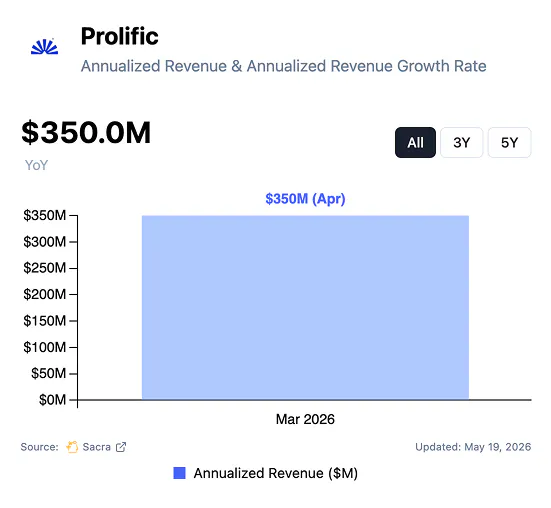Screen dimensions: 551x508
Task: Click the Annualized Revenue Growth Rate subtitle
Action: coord(284,66)
